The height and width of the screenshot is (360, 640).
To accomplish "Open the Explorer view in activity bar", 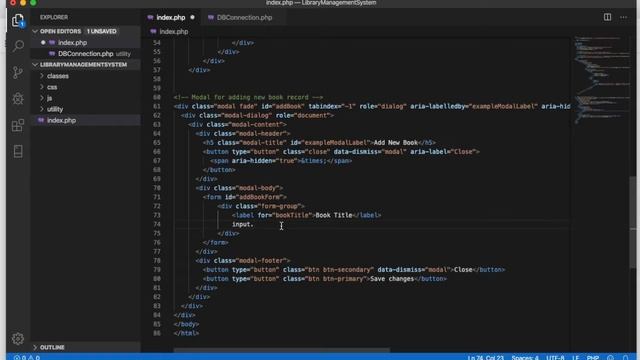I will click(18, 20).
